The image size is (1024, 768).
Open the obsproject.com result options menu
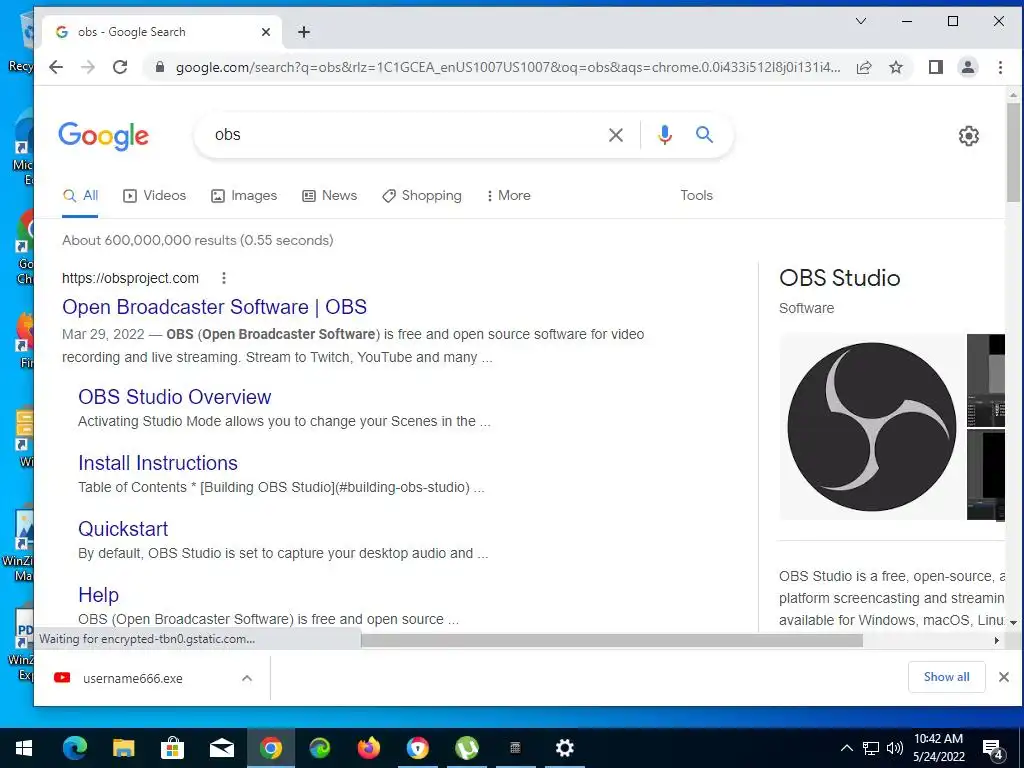223,278
